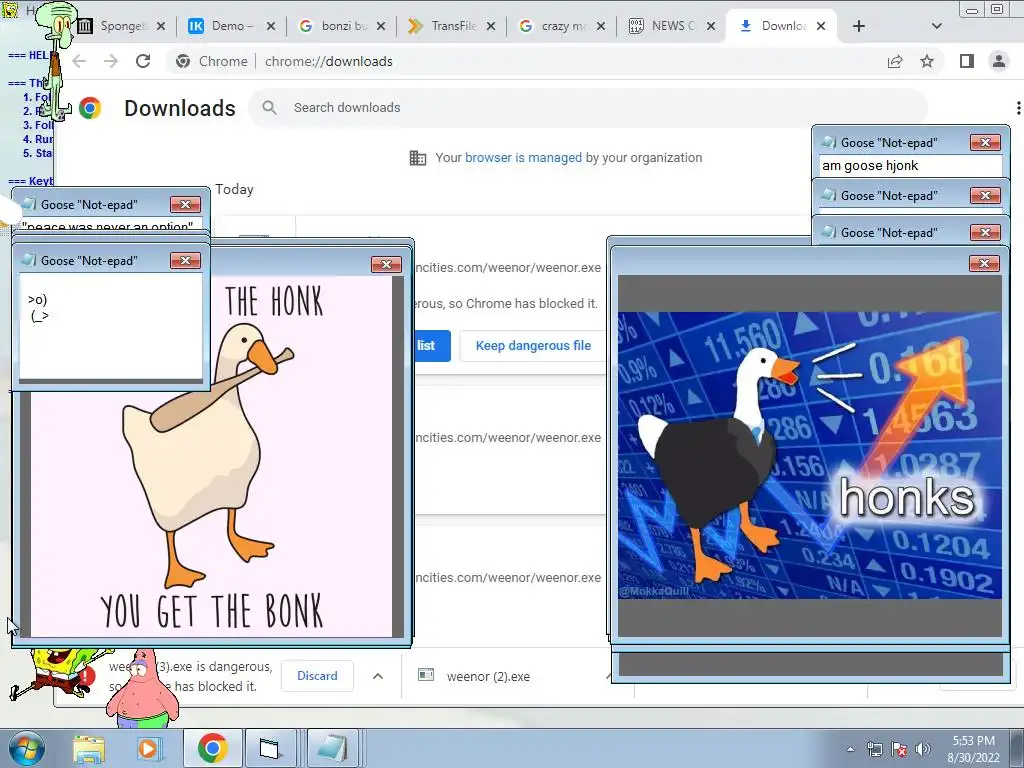The image size is (1024, 768).
Task: Click the bonk goose meme image
Action: point(212,457)
